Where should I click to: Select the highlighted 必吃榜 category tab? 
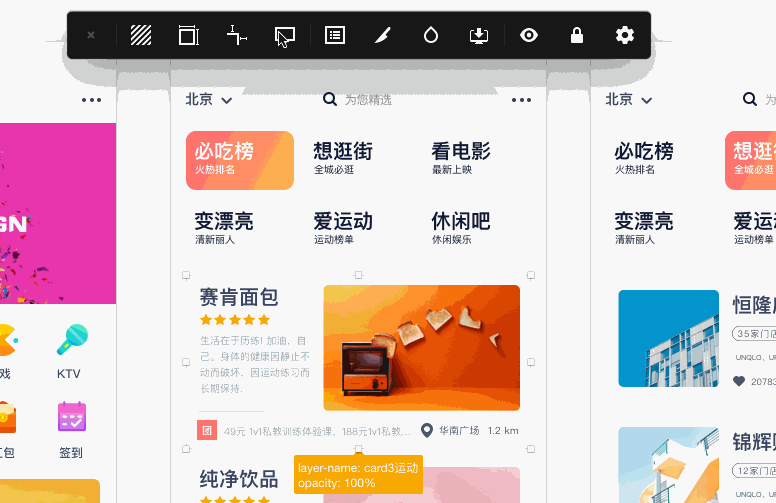(x=240, y=160)
